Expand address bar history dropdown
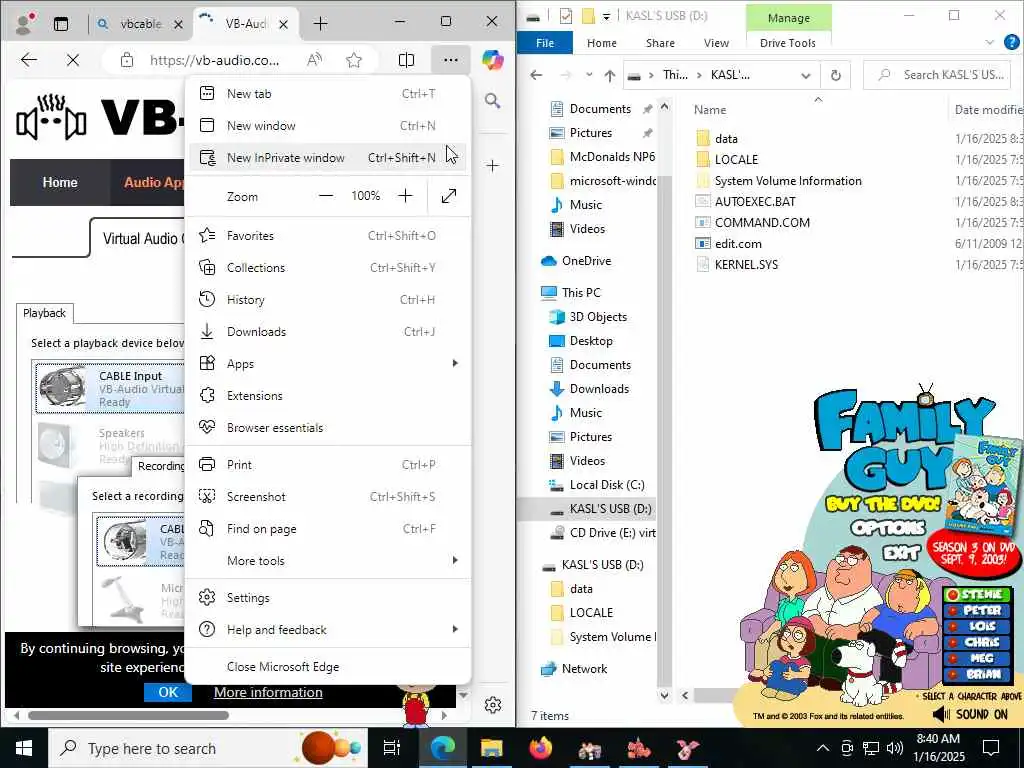Viewport: 1024px width, 768px height. tap(806, 76)
